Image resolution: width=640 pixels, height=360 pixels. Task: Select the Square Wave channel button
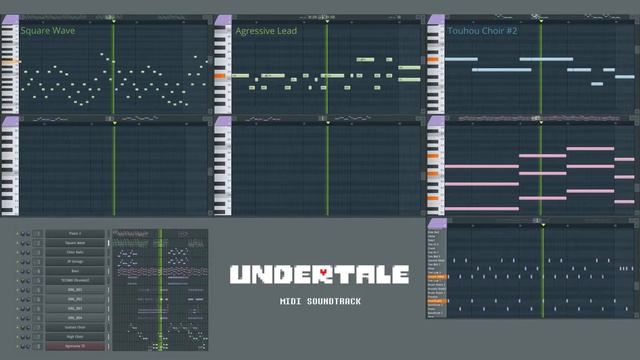pos(75,243)
